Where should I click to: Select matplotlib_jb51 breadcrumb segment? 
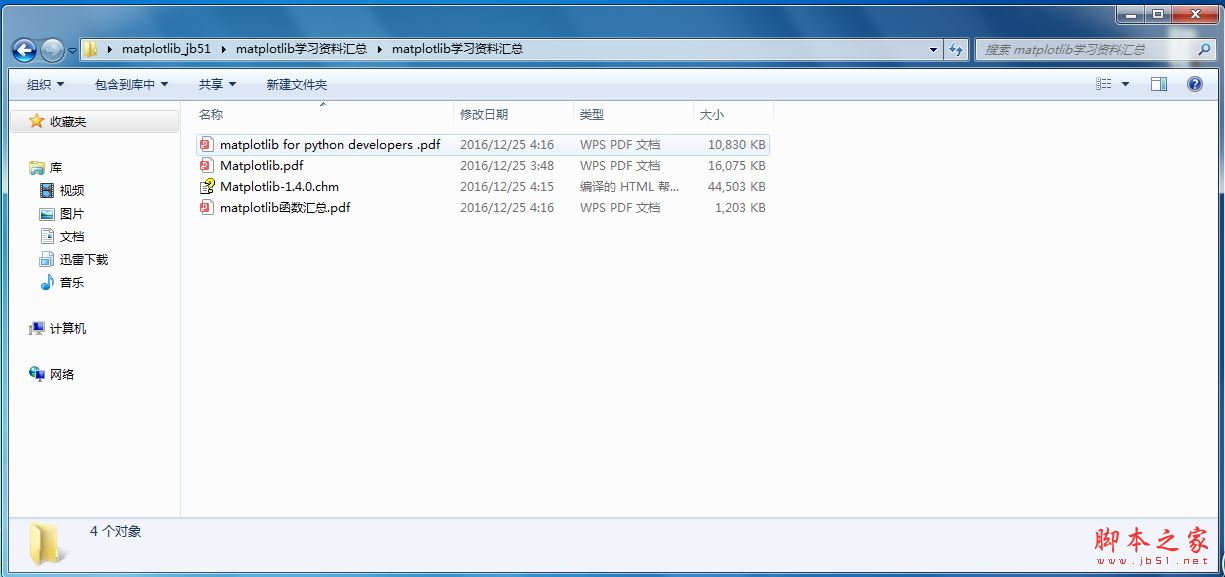coord(166,49)
